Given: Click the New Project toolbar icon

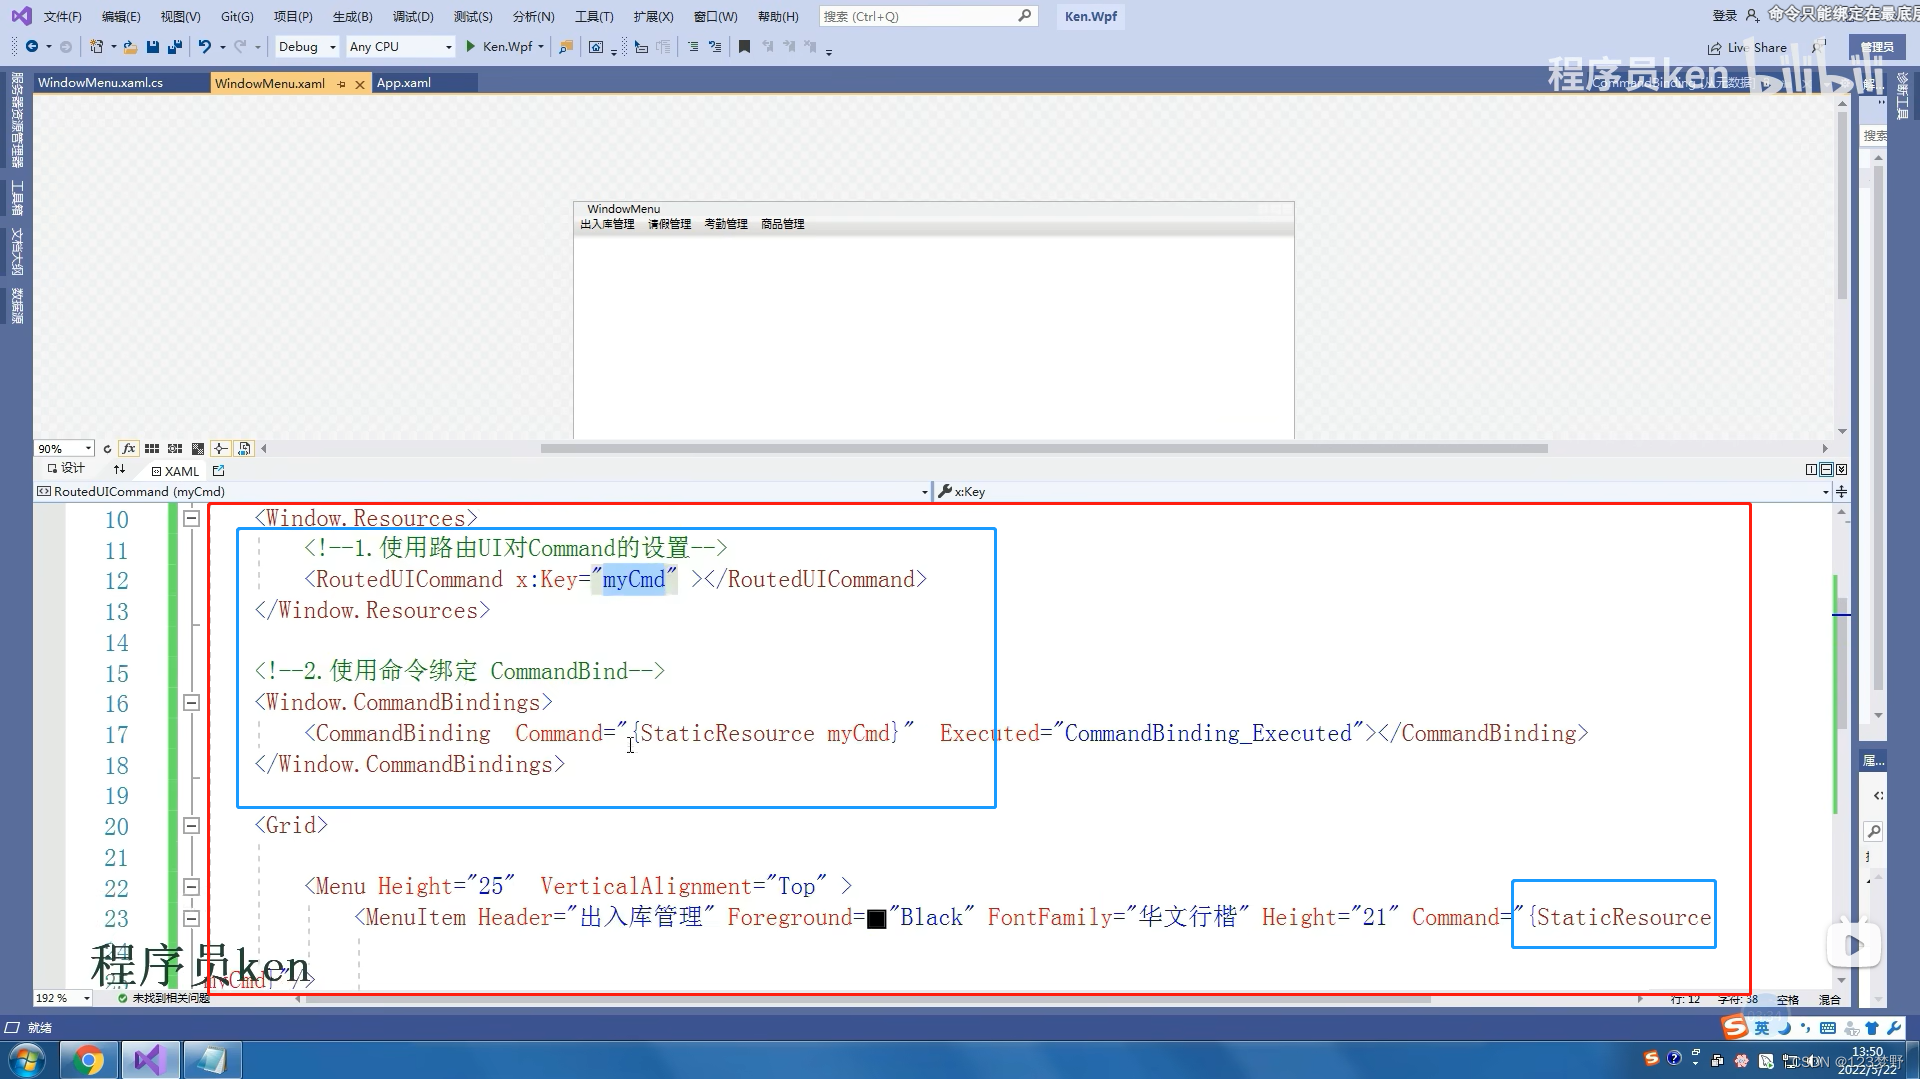Looking at the screenshot, I should click(96, 47).
